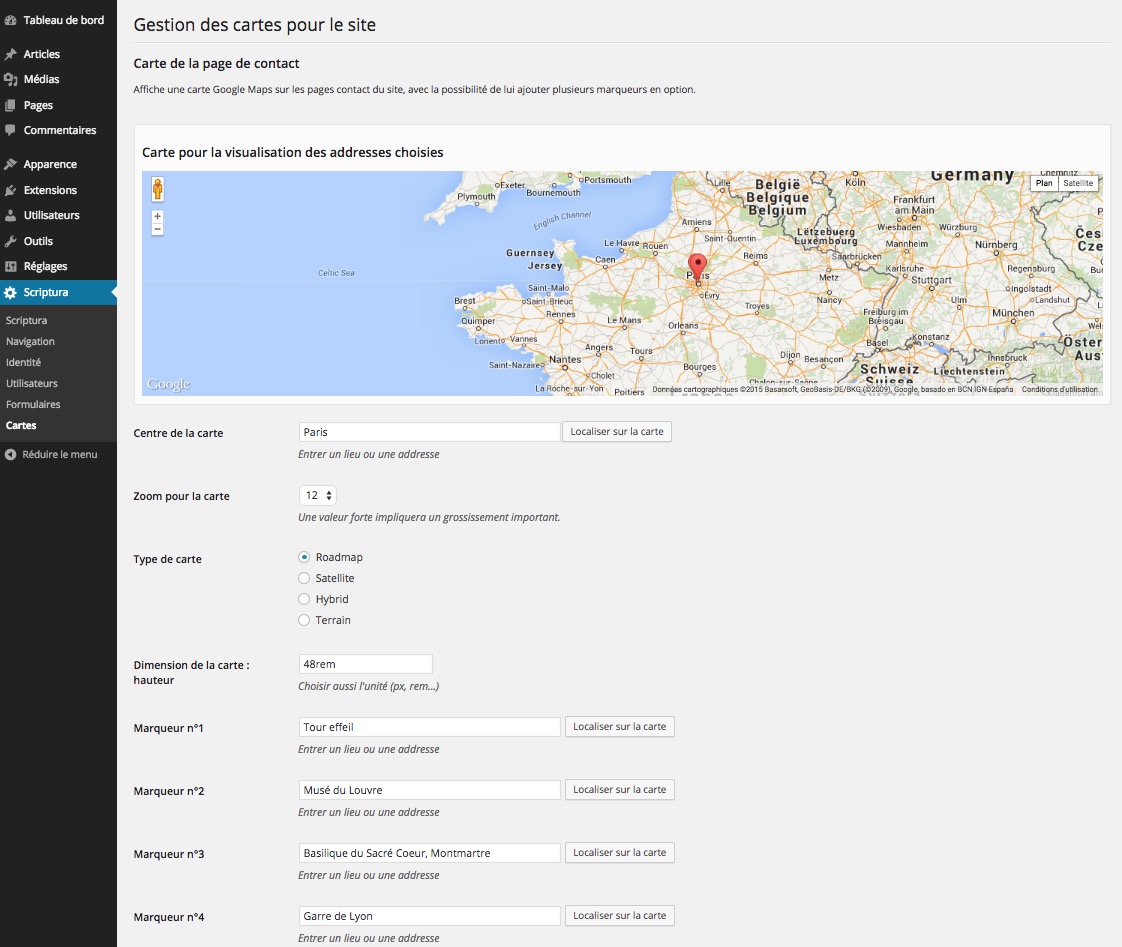
Task: Click the Street View pegman icon
Action: tap(157, 189)
